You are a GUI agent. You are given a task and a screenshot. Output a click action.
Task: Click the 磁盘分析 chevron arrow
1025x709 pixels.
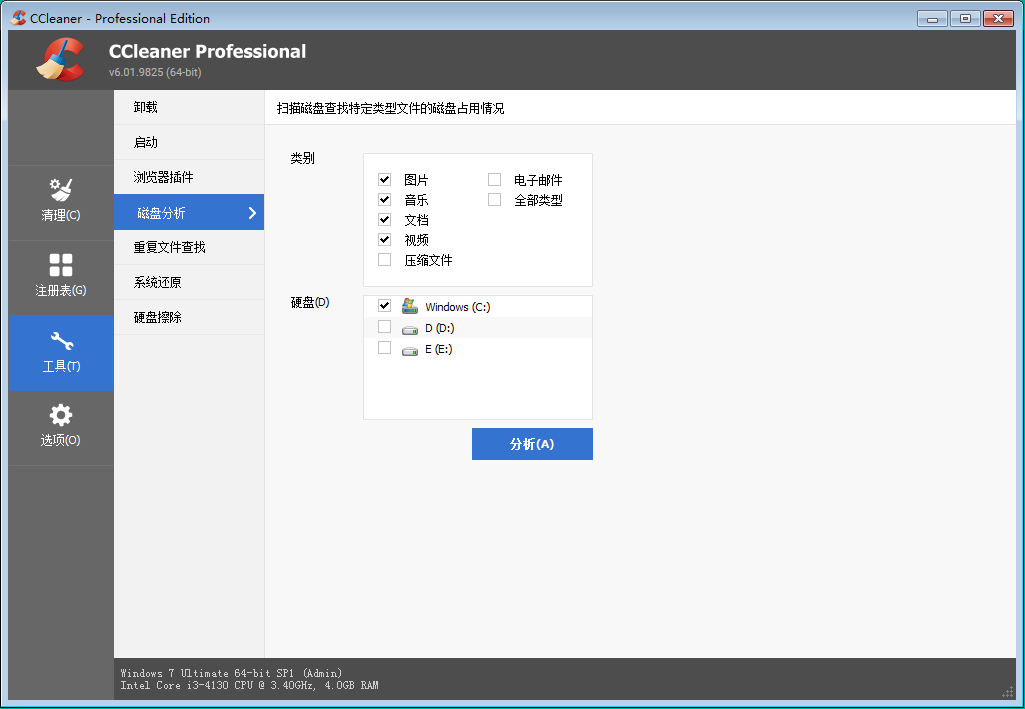(252, 213)
